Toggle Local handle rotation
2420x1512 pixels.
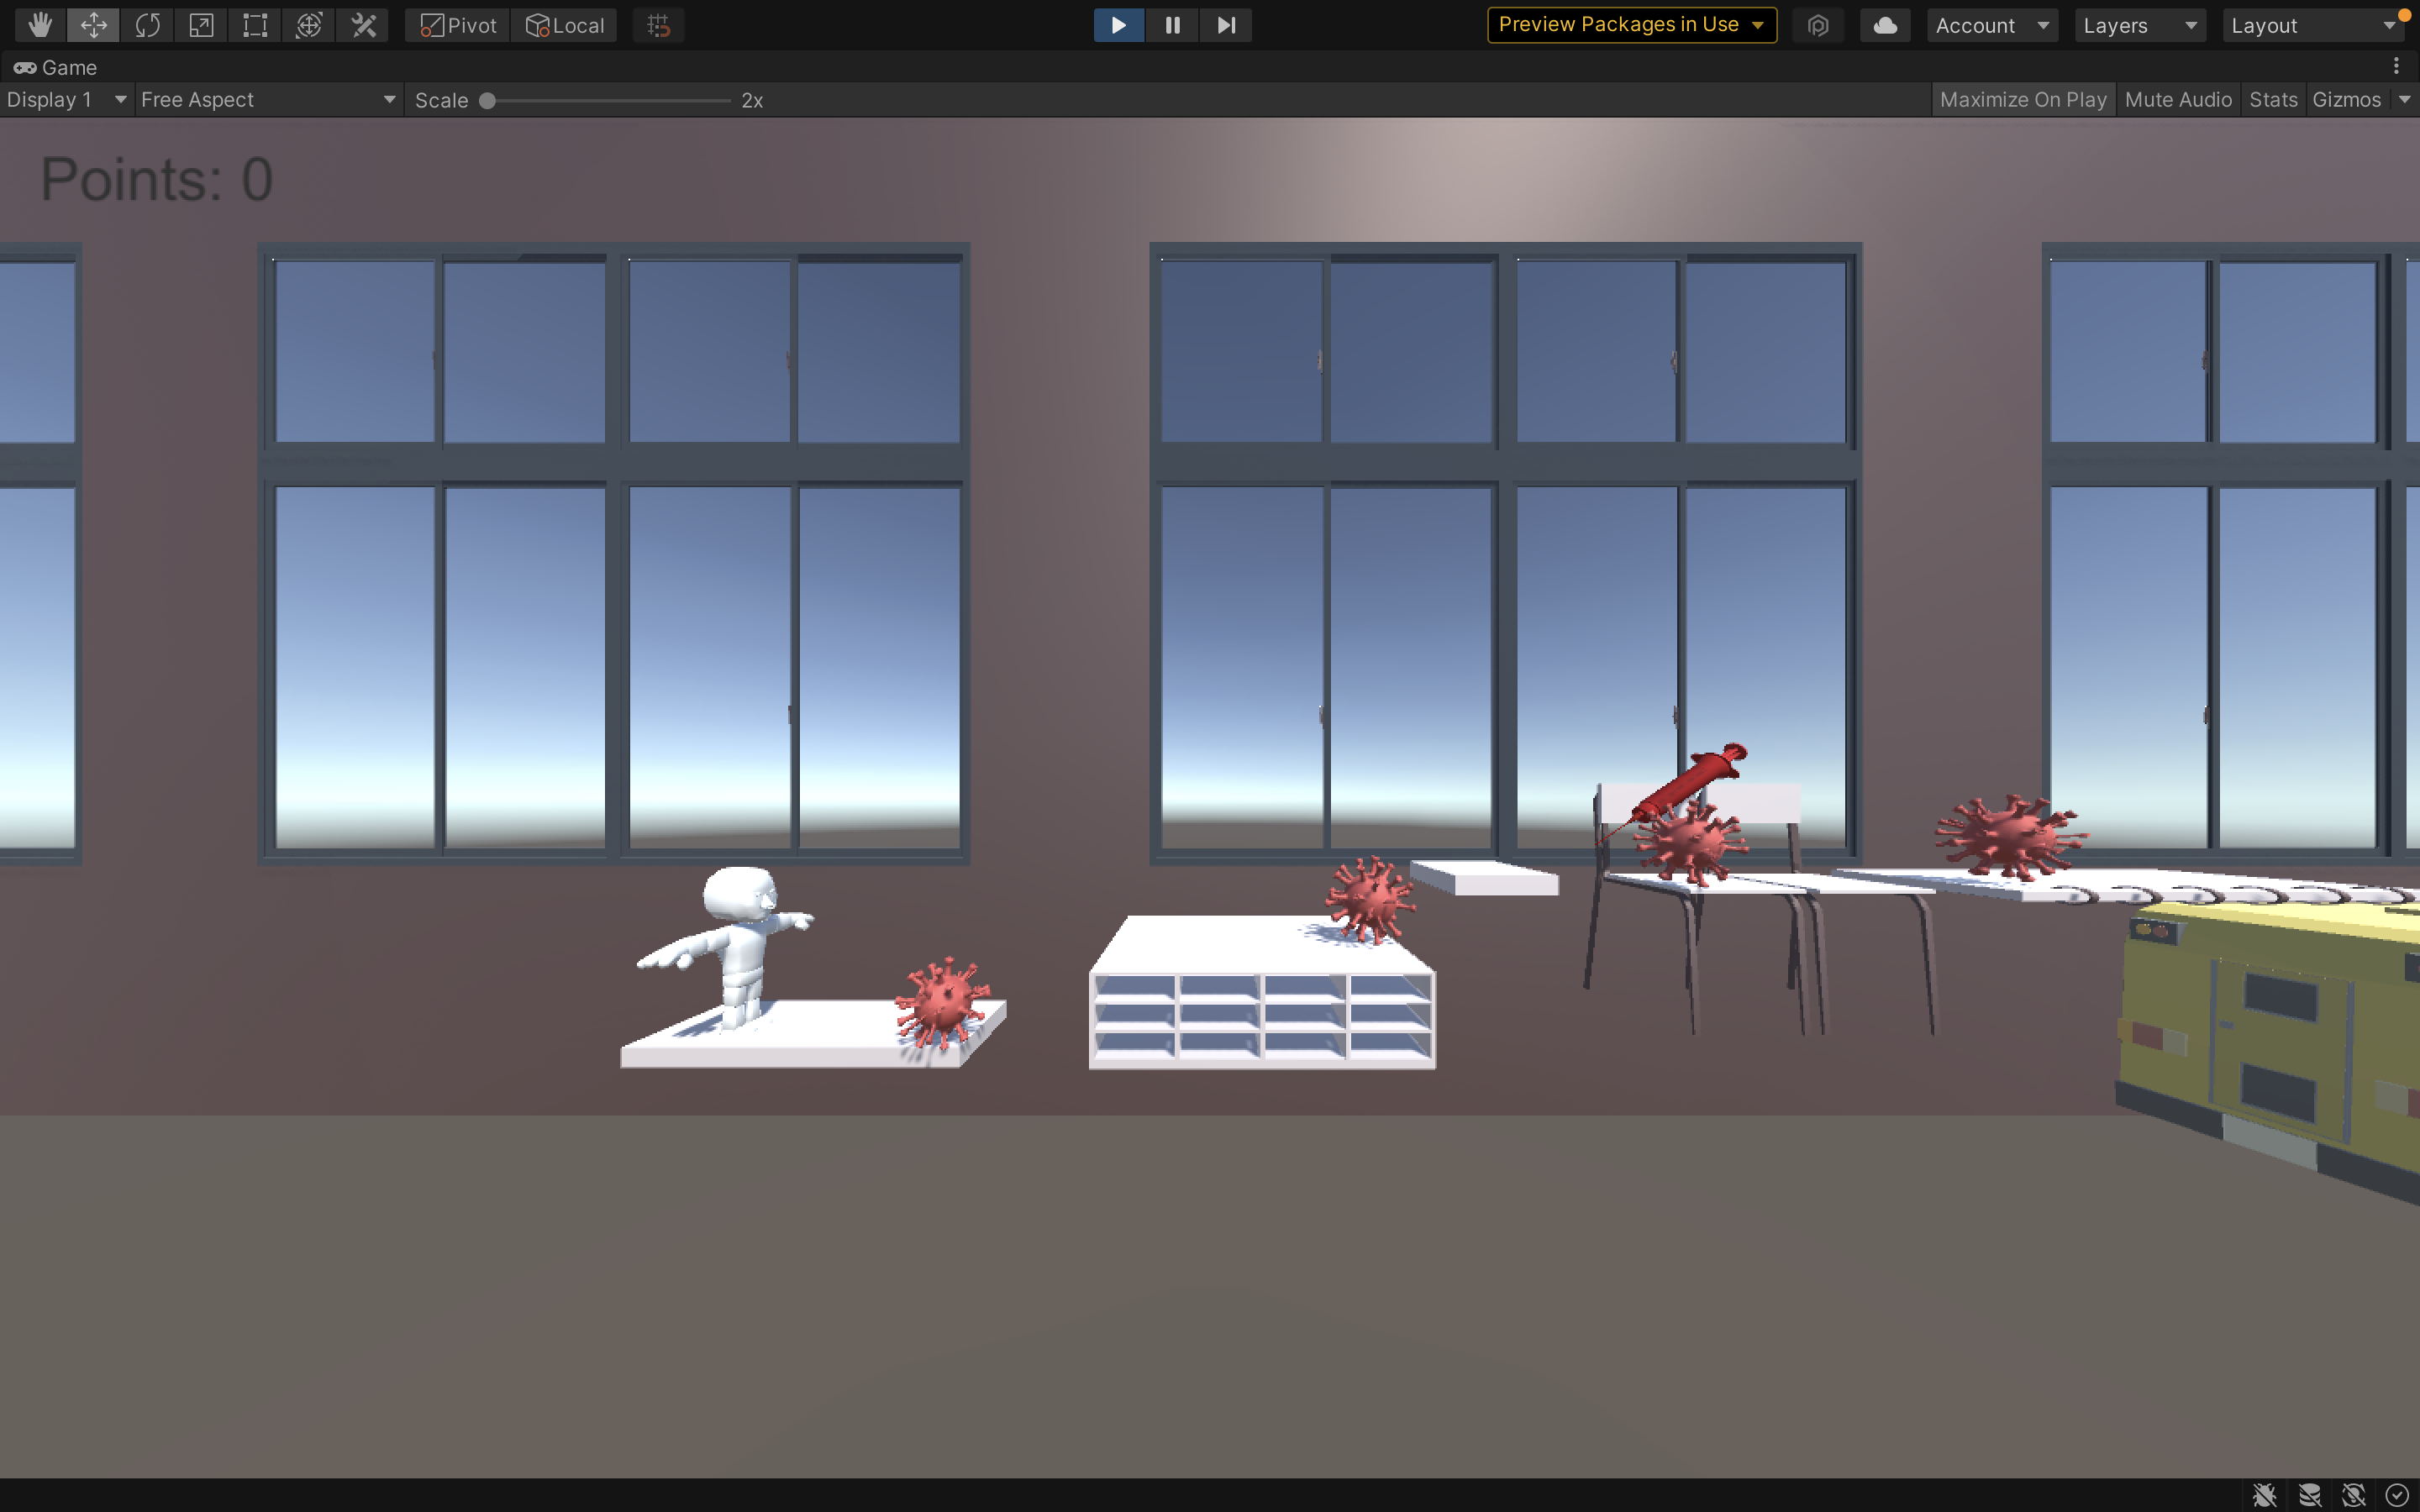click(565, 25)
